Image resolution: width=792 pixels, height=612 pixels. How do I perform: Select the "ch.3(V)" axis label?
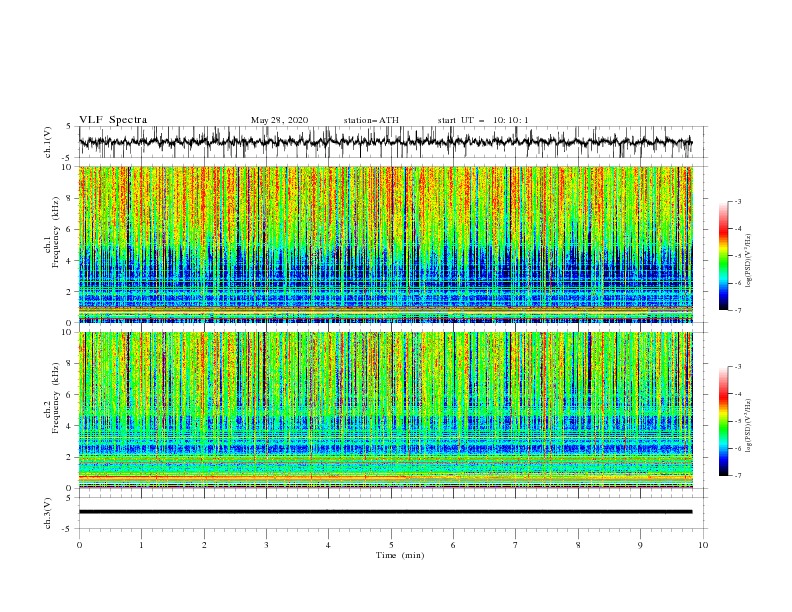48,513
